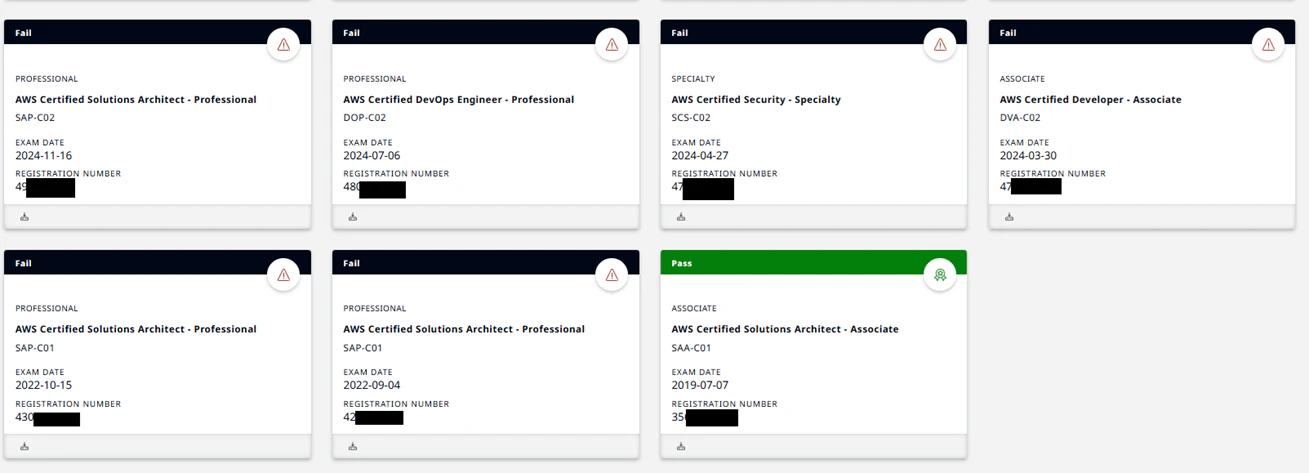Click the fail warning icon on the DOP-C02 card
The image size is (1309, 473).
coord(612,45)
